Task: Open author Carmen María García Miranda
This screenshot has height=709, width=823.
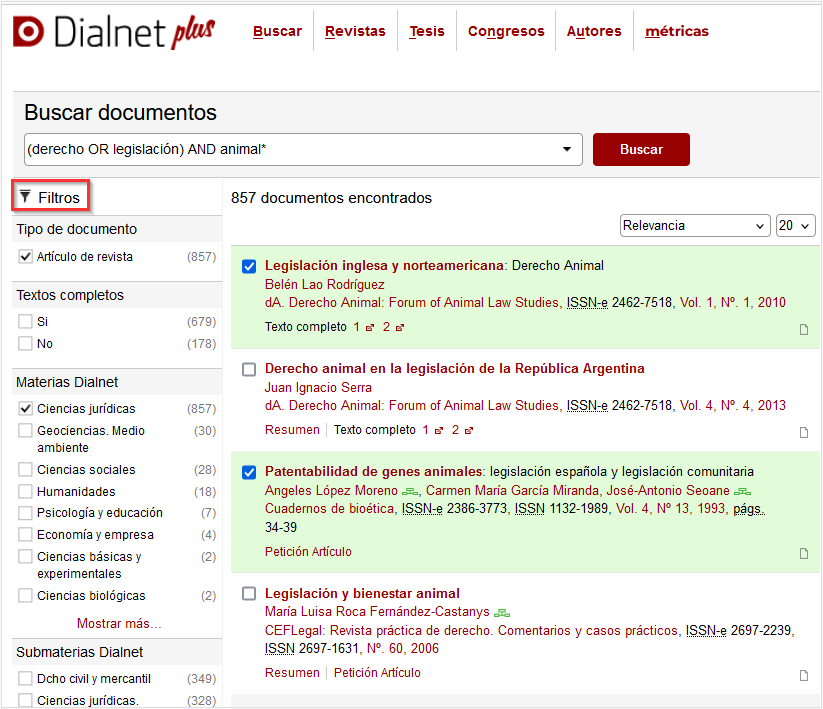Action: [512, 490]
